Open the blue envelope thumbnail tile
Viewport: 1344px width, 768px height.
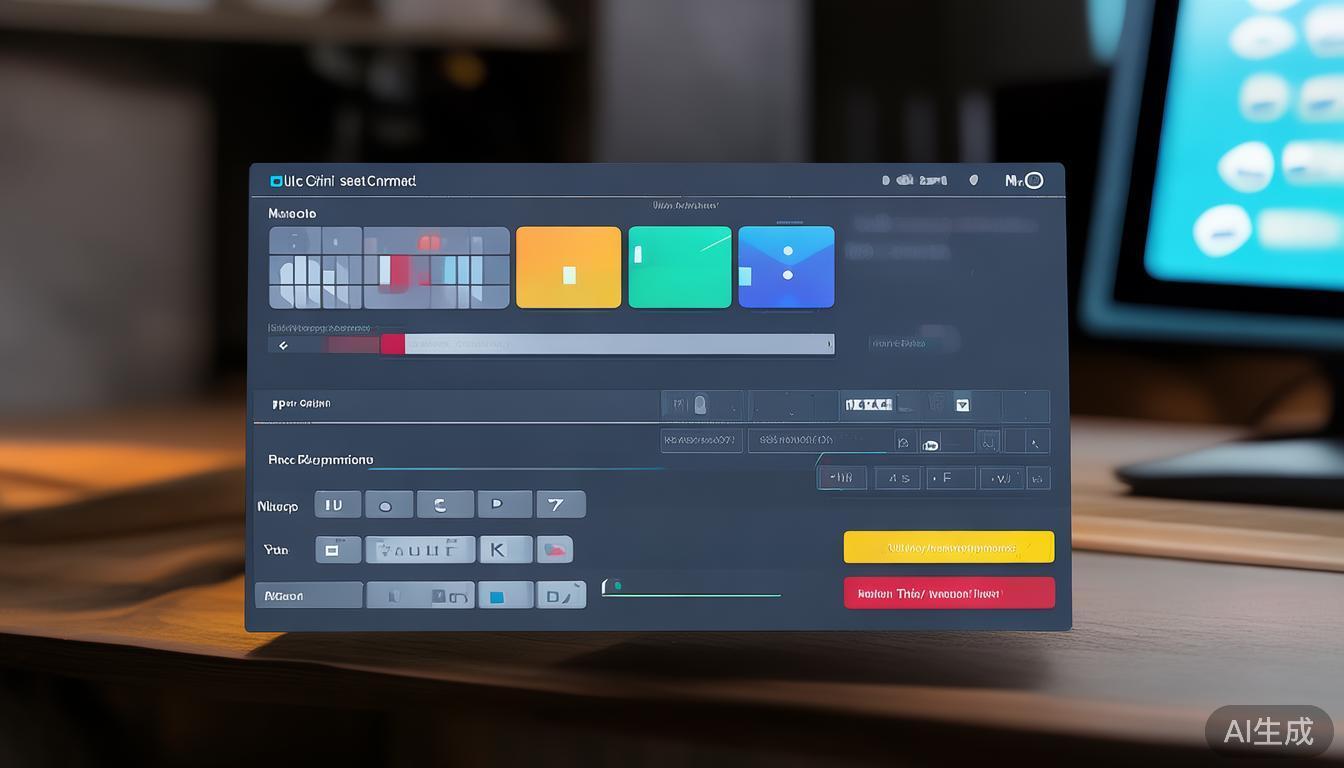[x=786, y=267]
